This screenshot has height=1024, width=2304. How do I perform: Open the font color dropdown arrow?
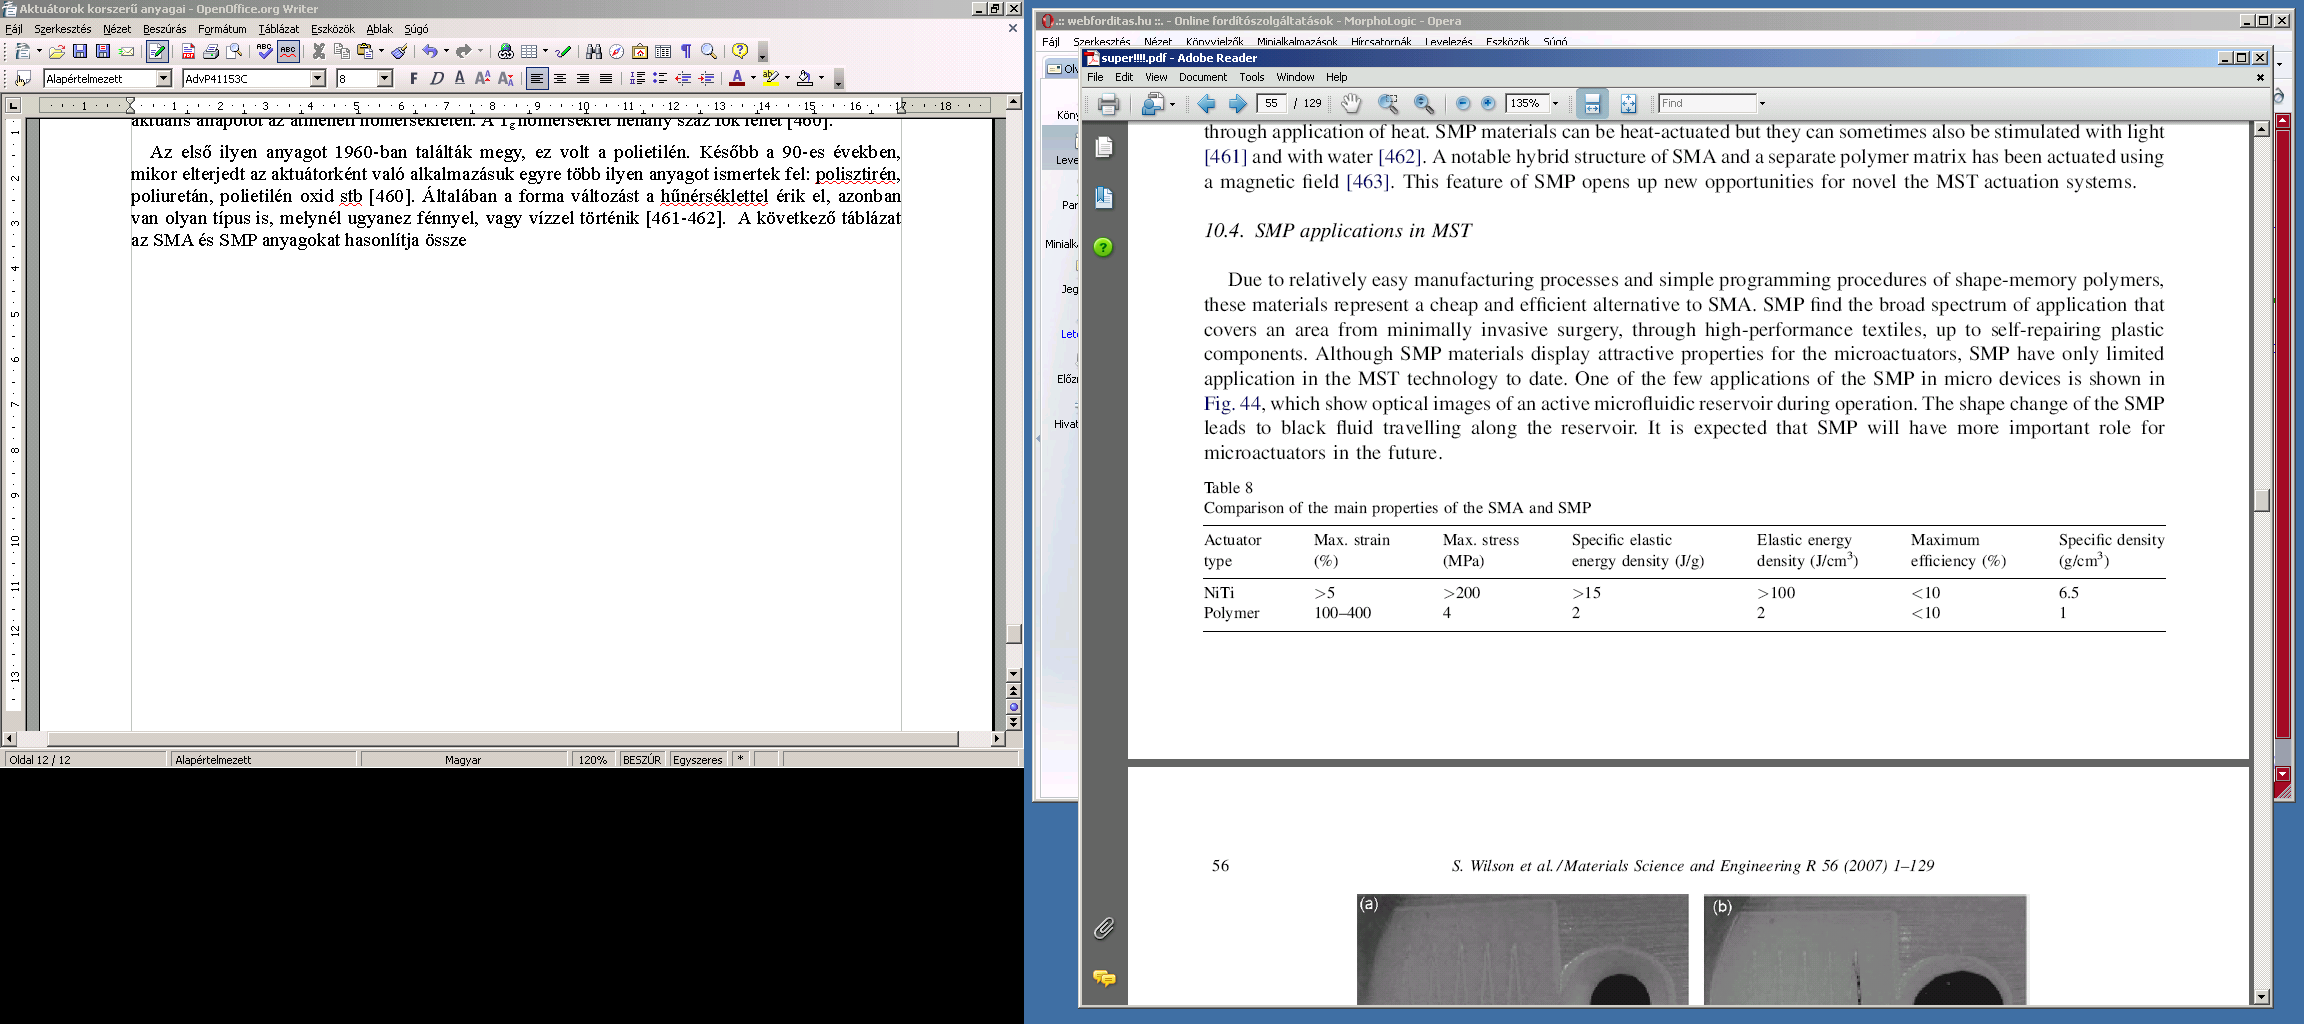coord(752,78)
